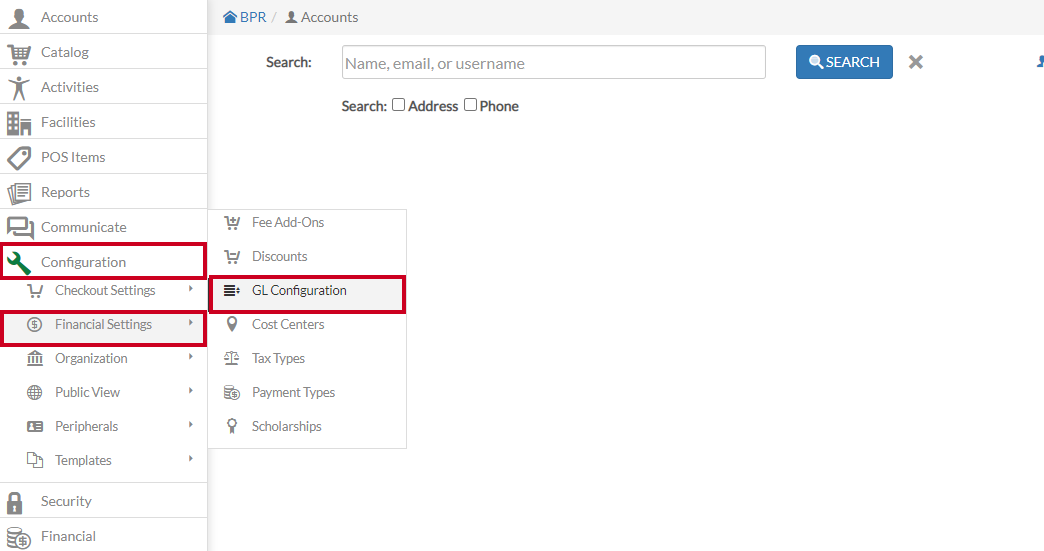The height and width of the screenshot is (551, 1044).
Task: Click the Fee Add-Ons cart icon
Action: pyautogui.click(x=232, y=223)
